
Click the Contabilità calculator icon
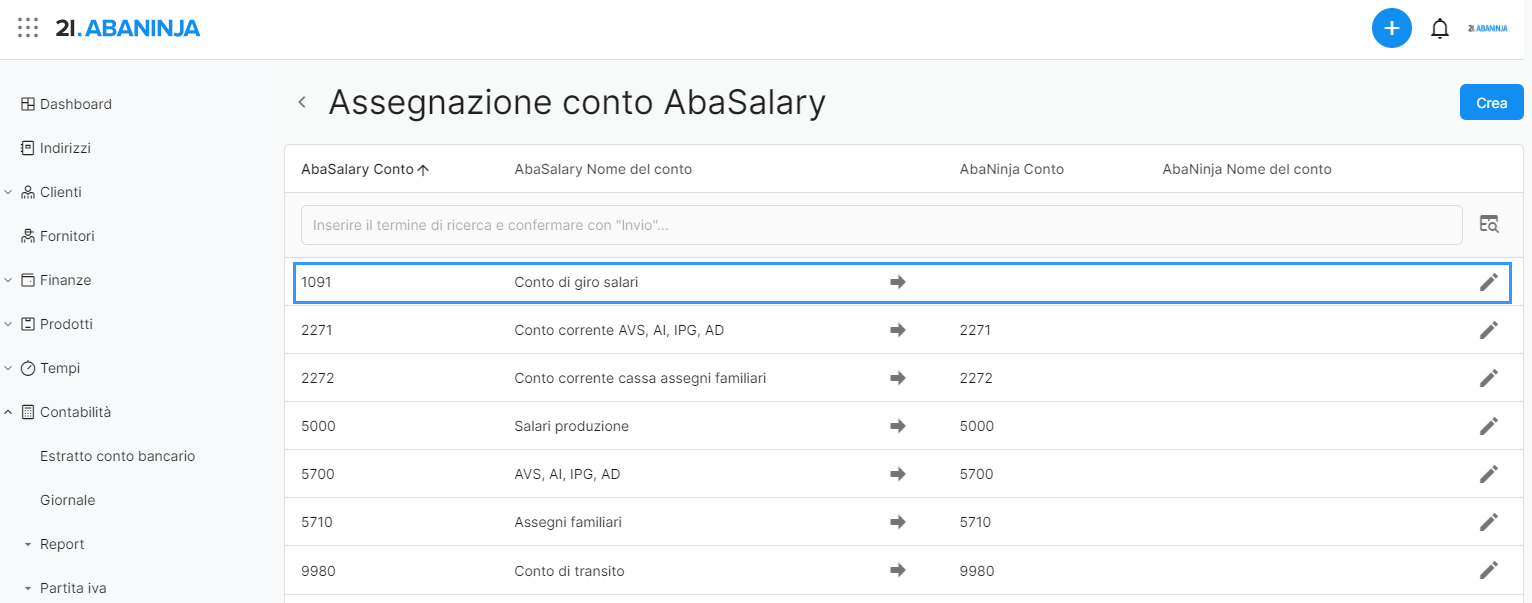click(28, 412)
